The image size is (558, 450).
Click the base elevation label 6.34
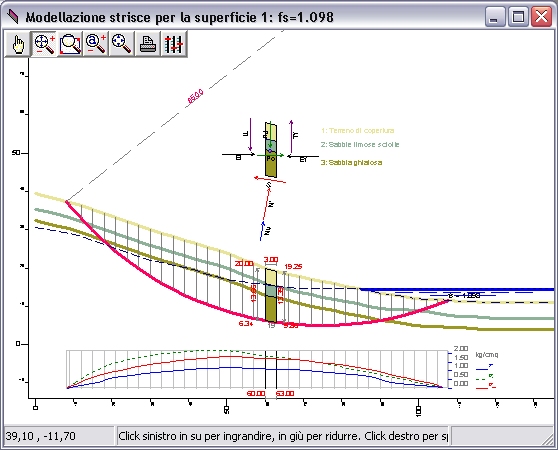[246, 324]
